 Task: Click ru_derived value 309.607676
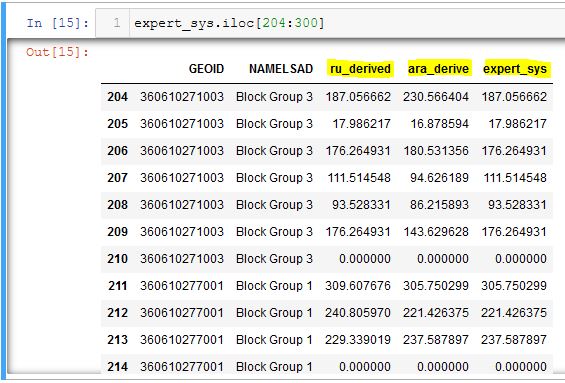[x=358, y=286]
